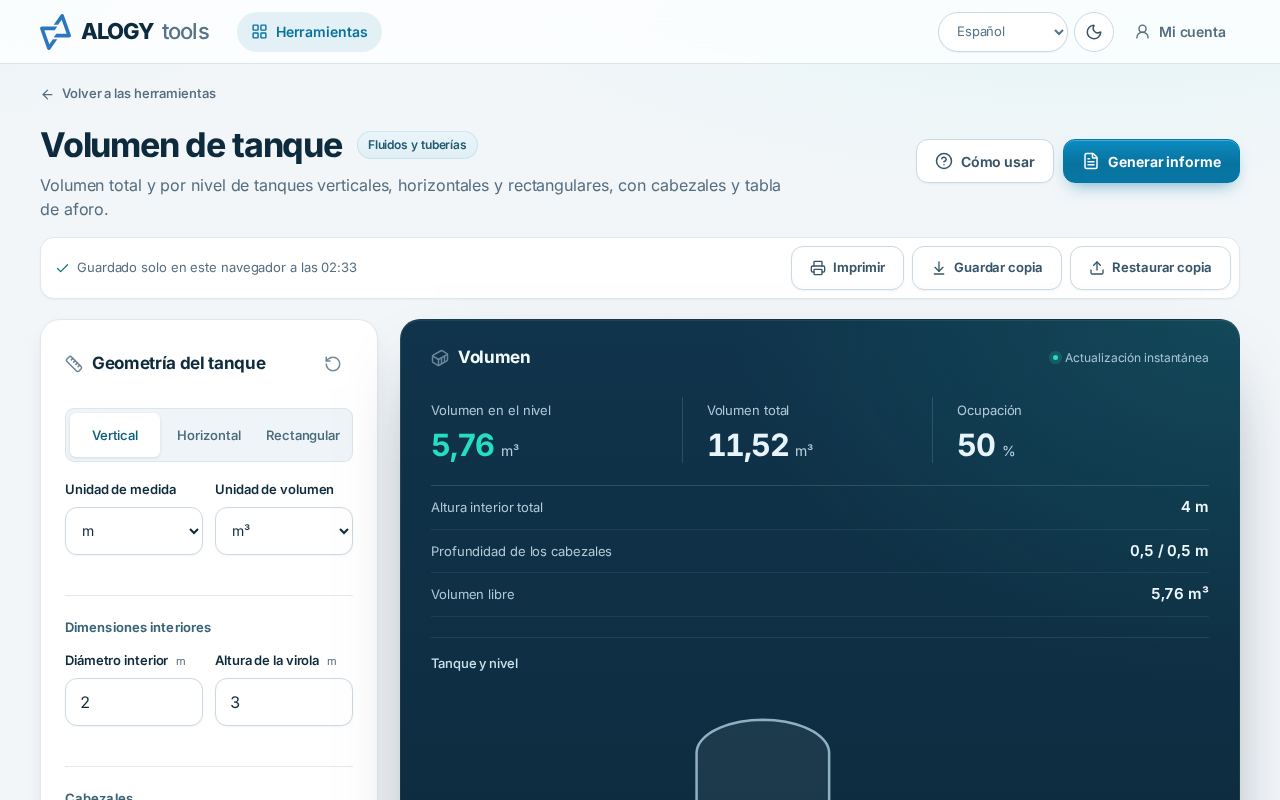
Task: Click the user icon beside Mi cuenta
Action: pos(1142,32)
